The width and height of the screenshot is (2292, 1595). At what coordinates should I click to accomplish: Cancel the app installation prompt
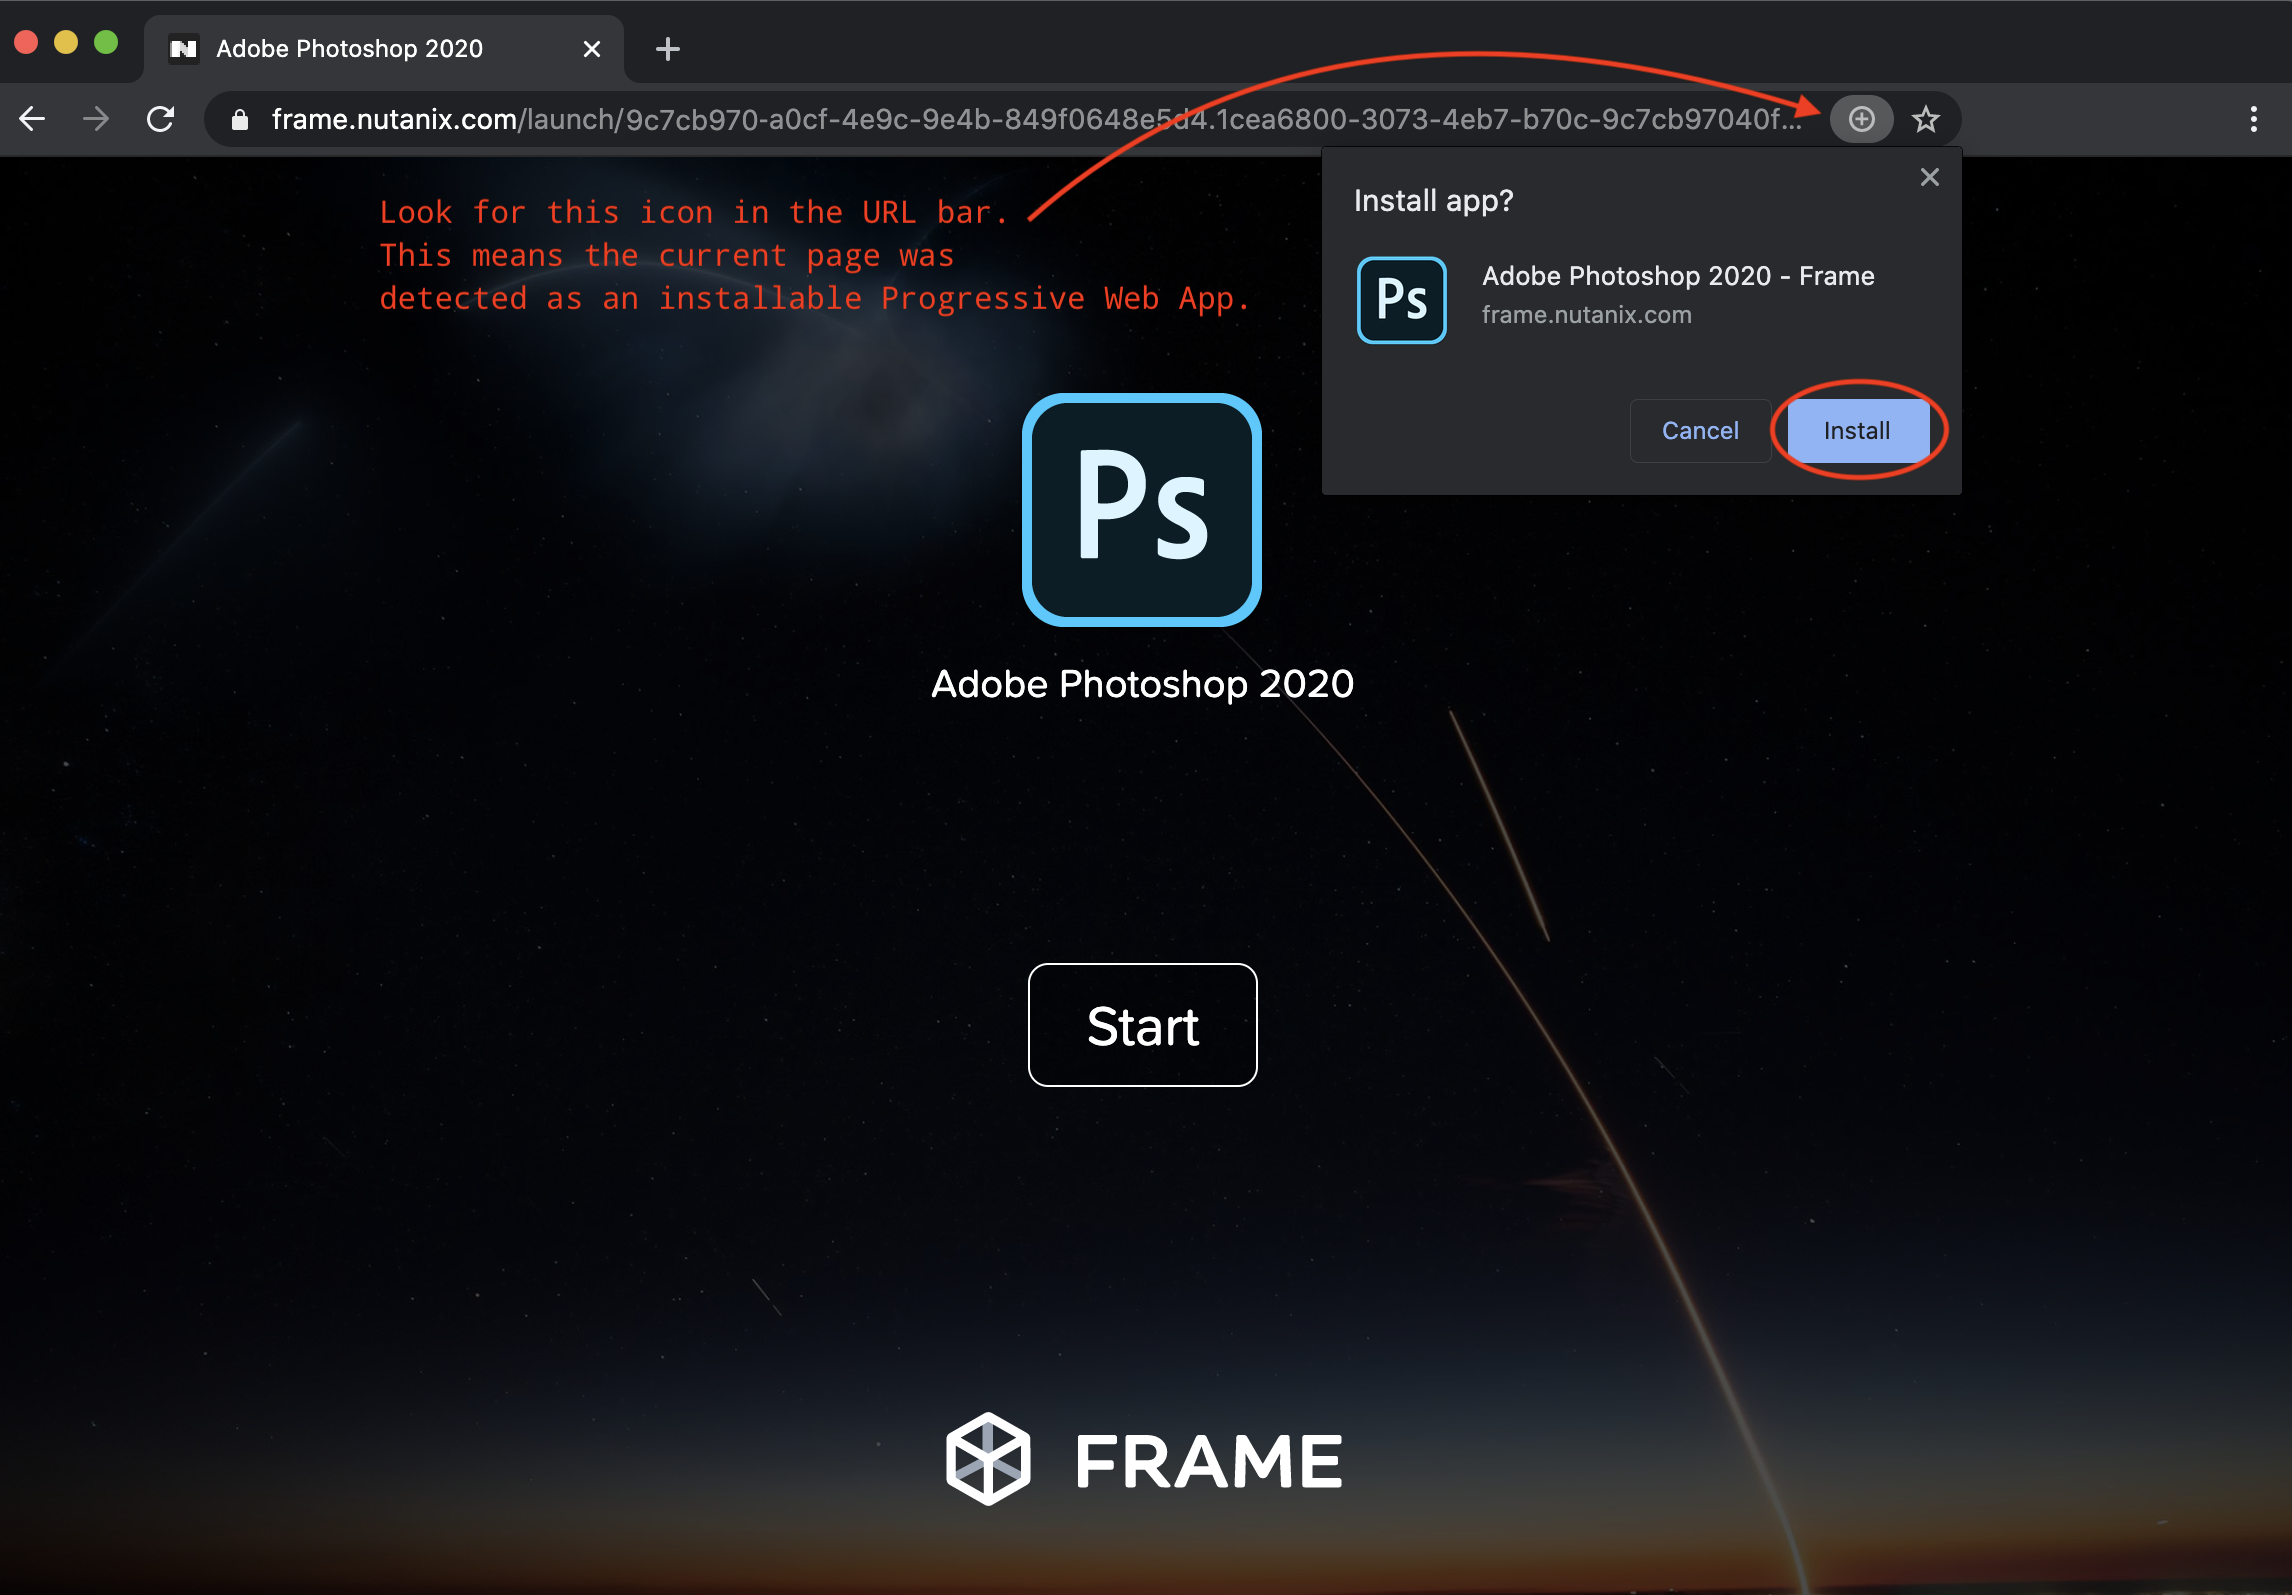coord(1699,431)
